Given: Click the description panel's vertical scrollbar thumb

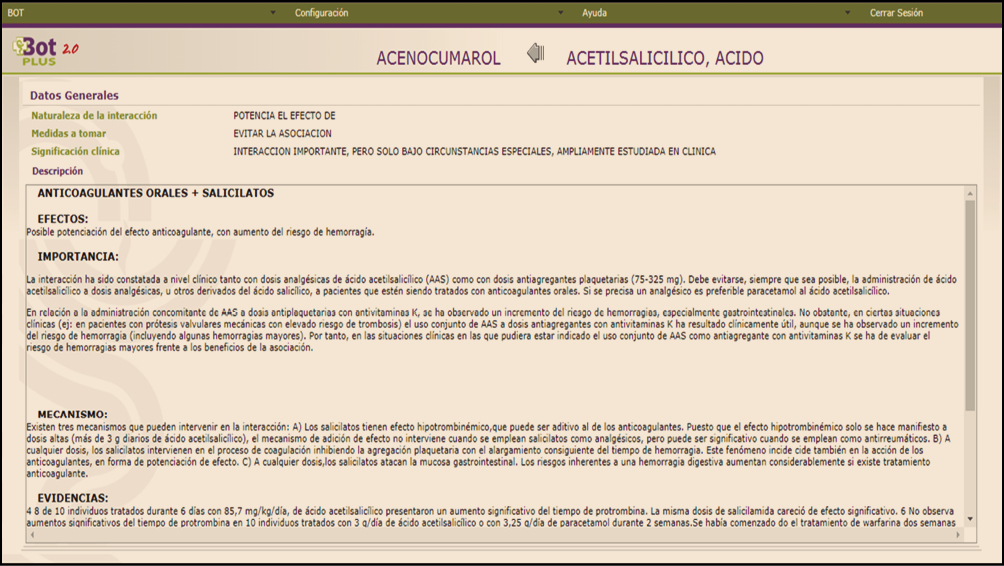Looking at the screenshot, I should [x=969, y=300].
